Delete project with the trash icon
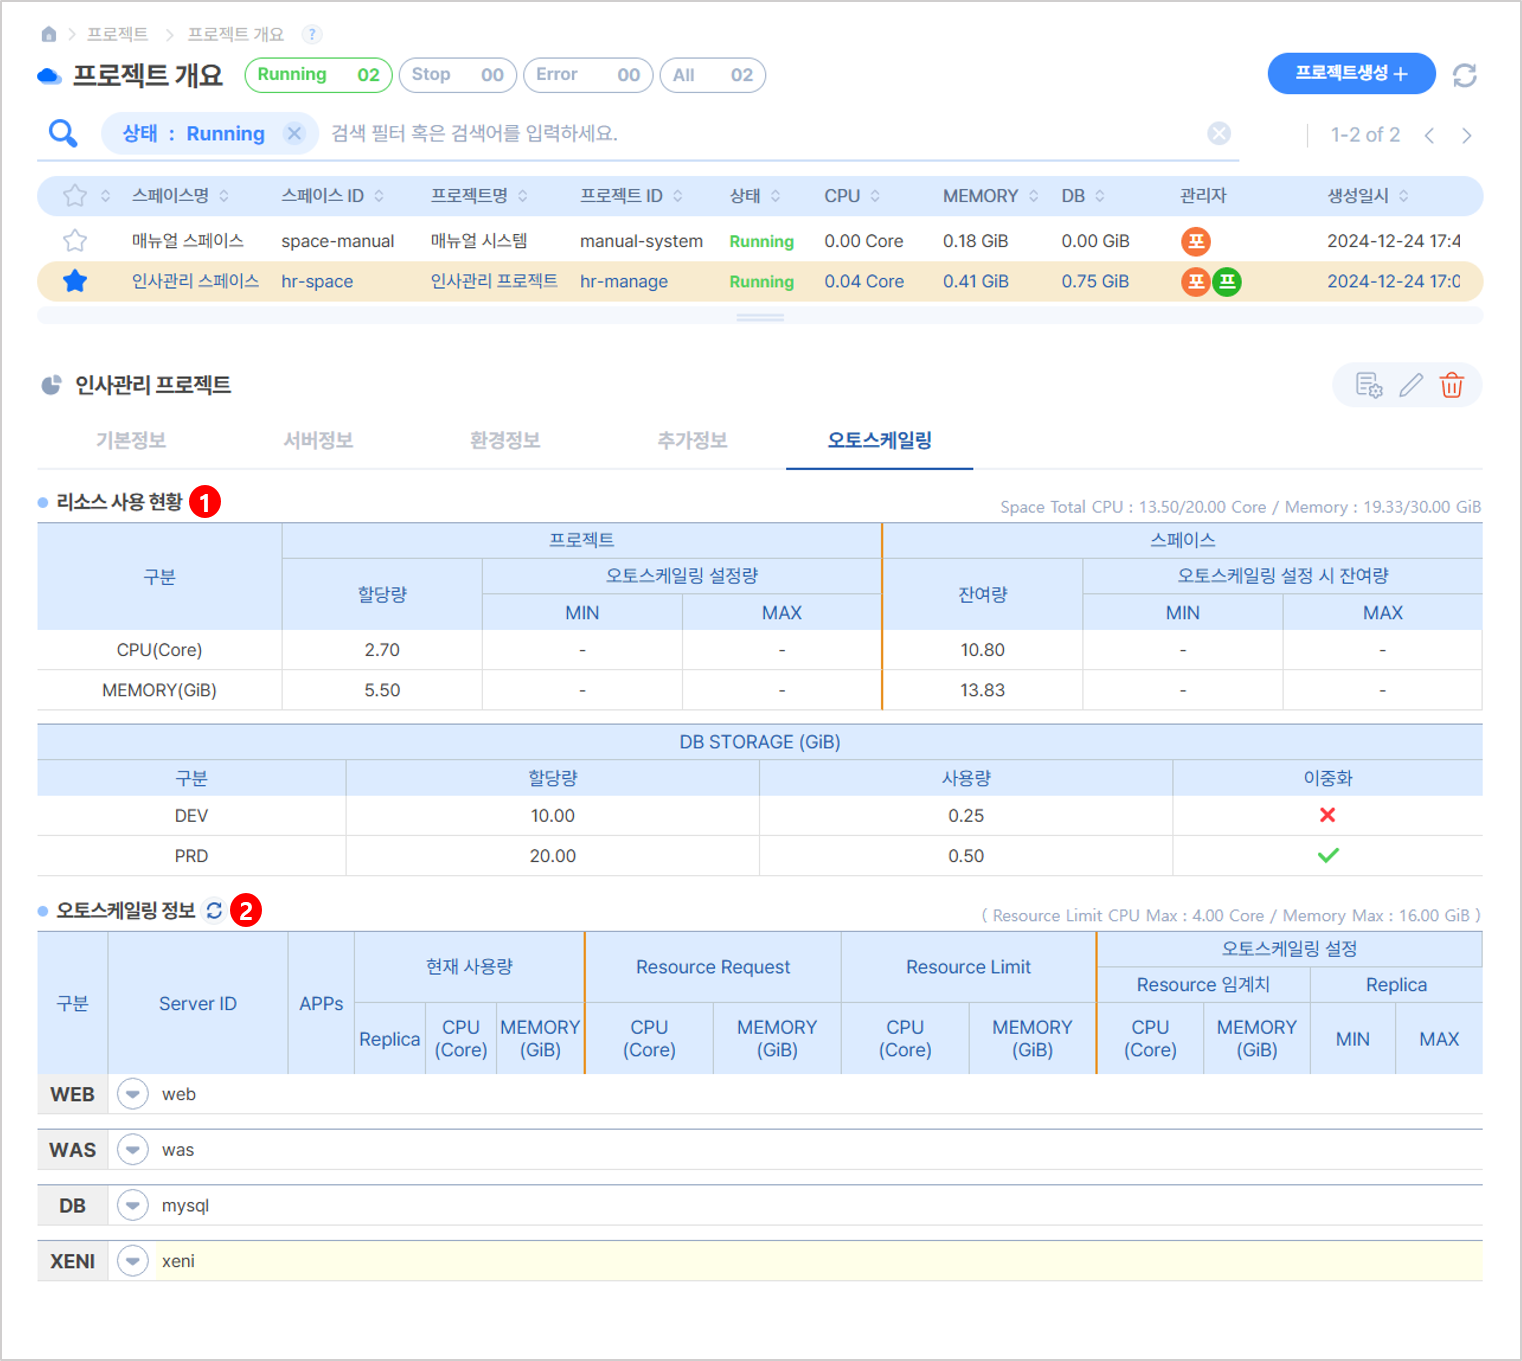This screenshot has height=1361, width=1522. tap(1452, 385)
